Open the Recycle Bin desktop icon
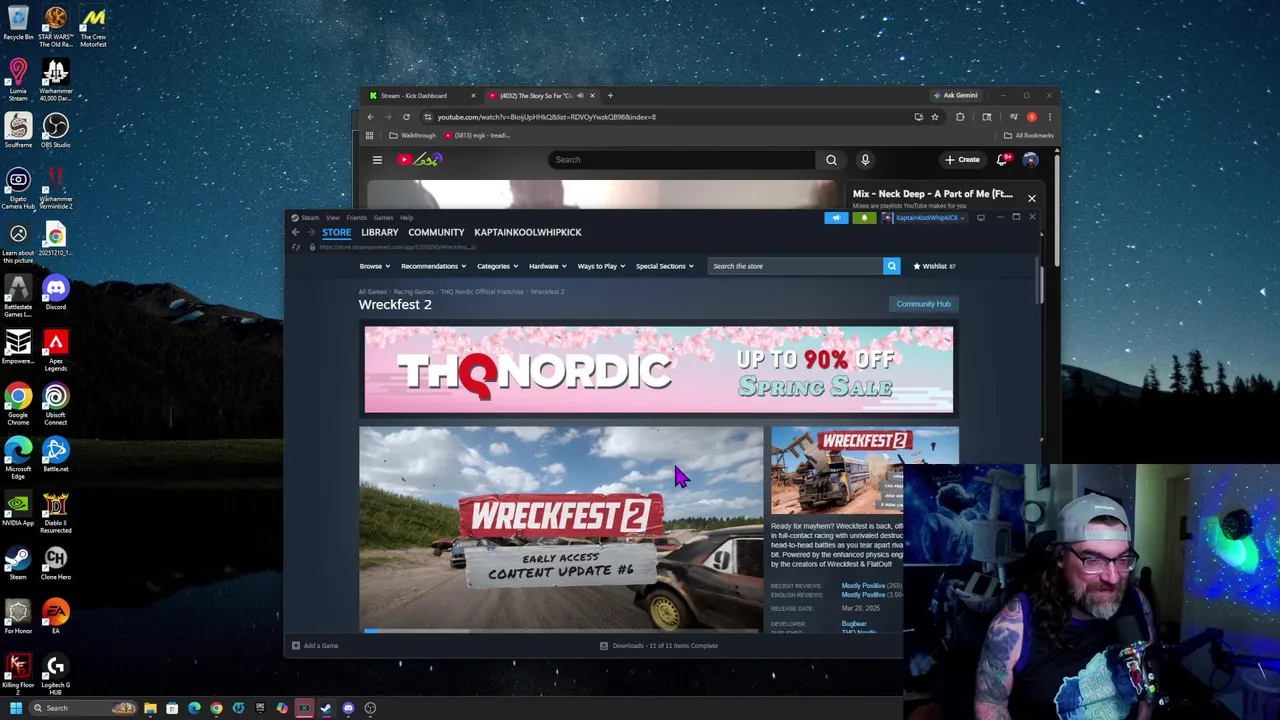The width and height of the screenshot is (1280, 720). (18, 24)
